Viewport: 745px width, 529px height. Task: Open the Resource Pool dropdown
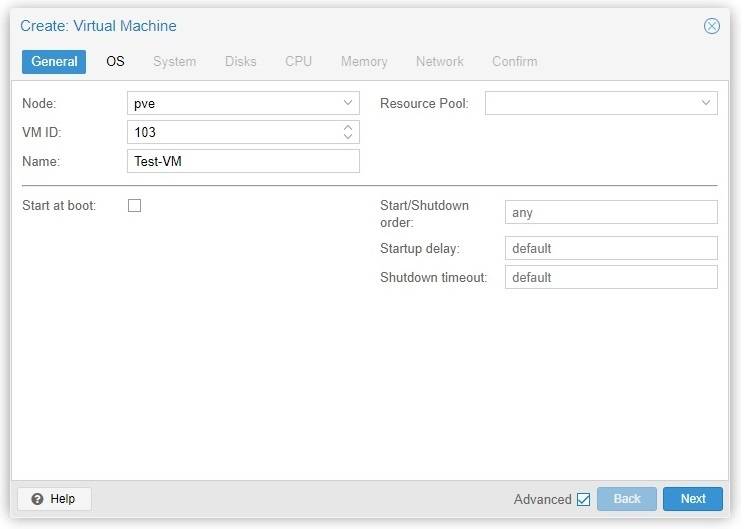[705, 103]
